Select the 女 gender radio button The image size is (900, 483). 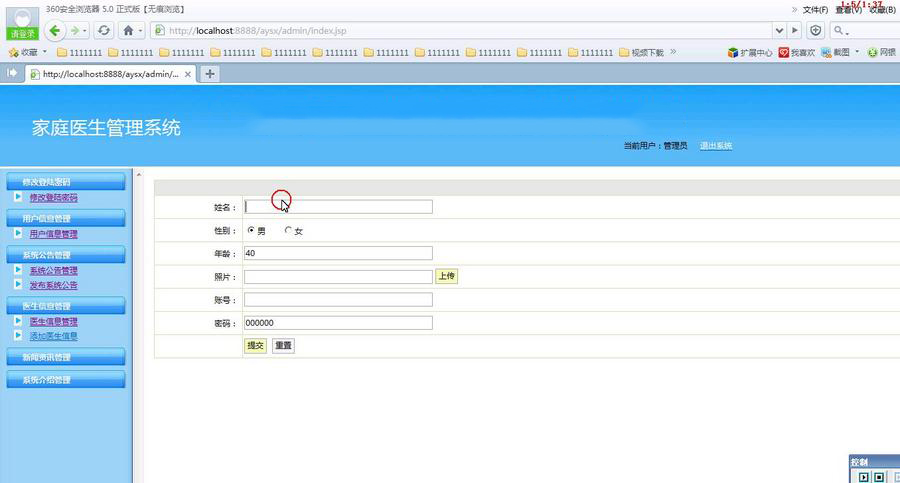tap(289, 231)
